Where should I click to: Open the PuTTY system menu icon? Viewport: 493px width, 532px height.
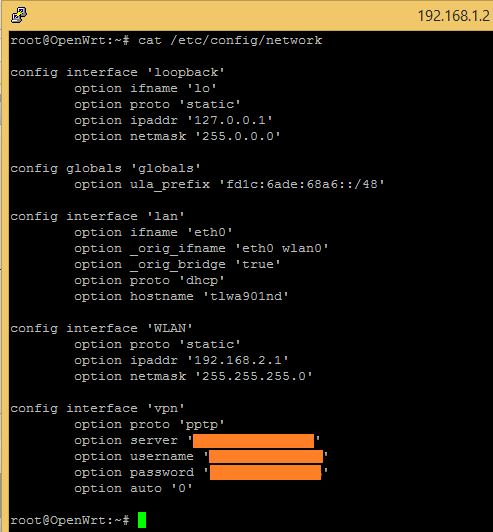[19, 15]
